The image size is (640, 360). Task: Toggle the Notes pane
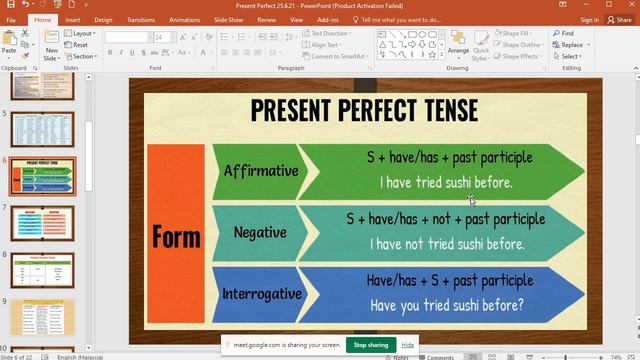coord(397,357)
